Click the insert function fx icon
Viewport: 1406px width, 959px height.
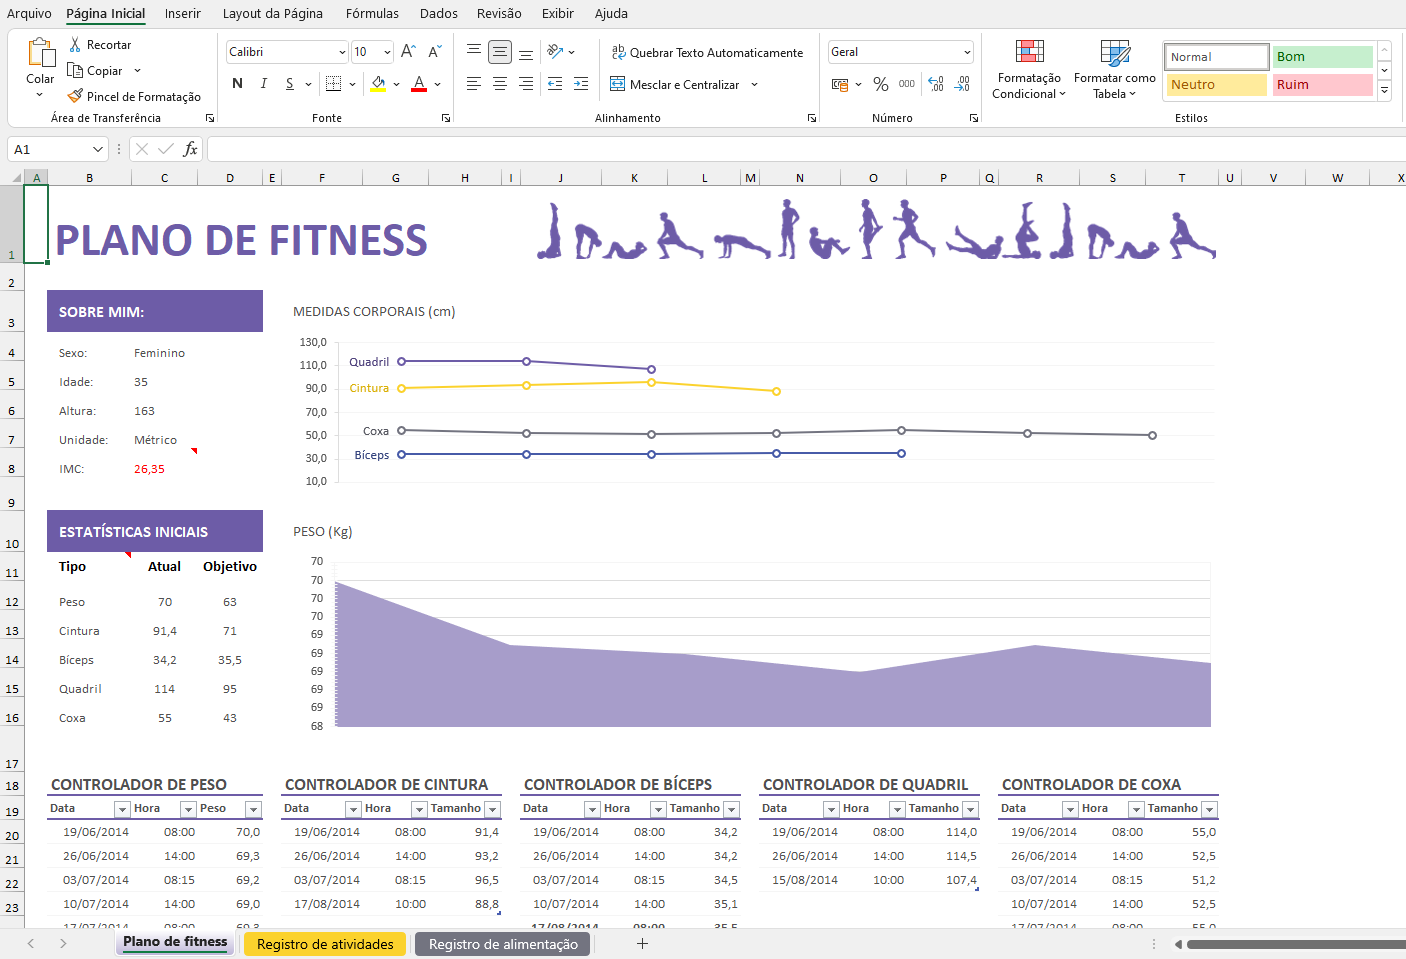point(190,149)
